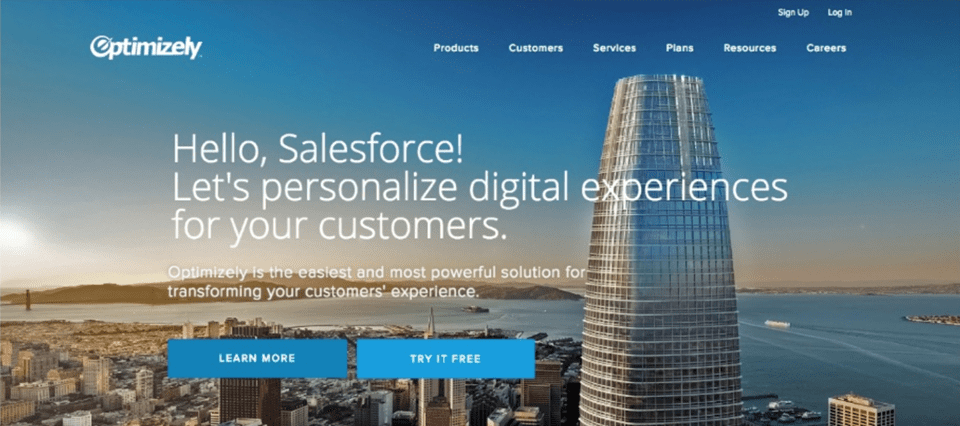Click the Alcatraz island in the bay

[476, 309]
